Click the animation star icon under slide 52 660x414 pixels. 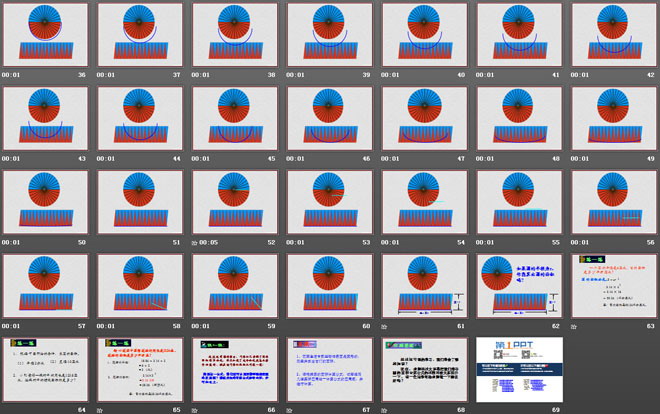(x=195, y=242)
